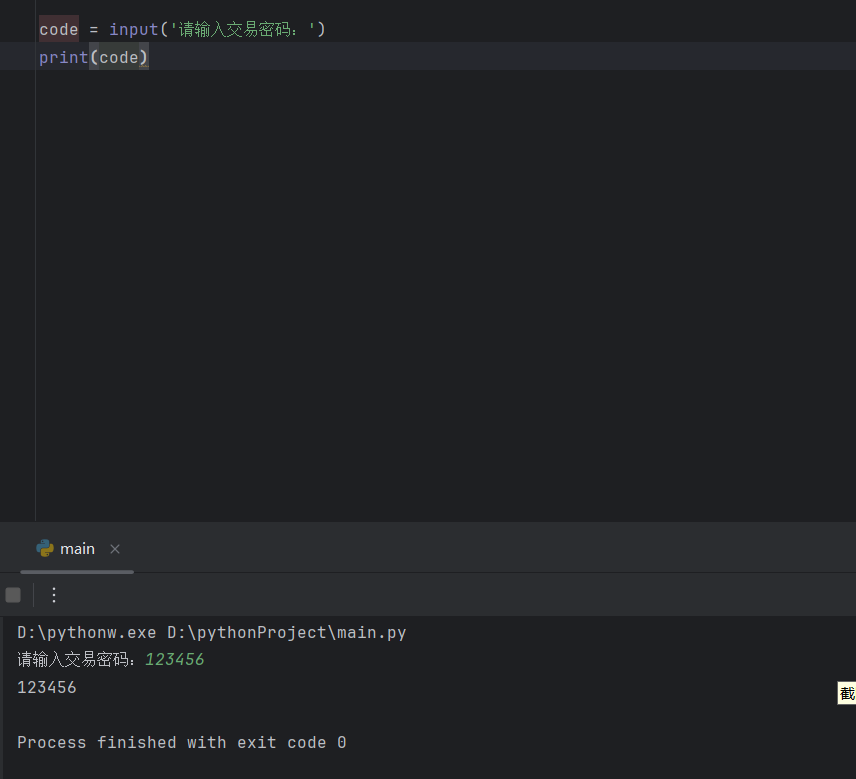Click 'Process finished with exit code 0' text
The image size is (856, 779).
(x=182, y=742)
